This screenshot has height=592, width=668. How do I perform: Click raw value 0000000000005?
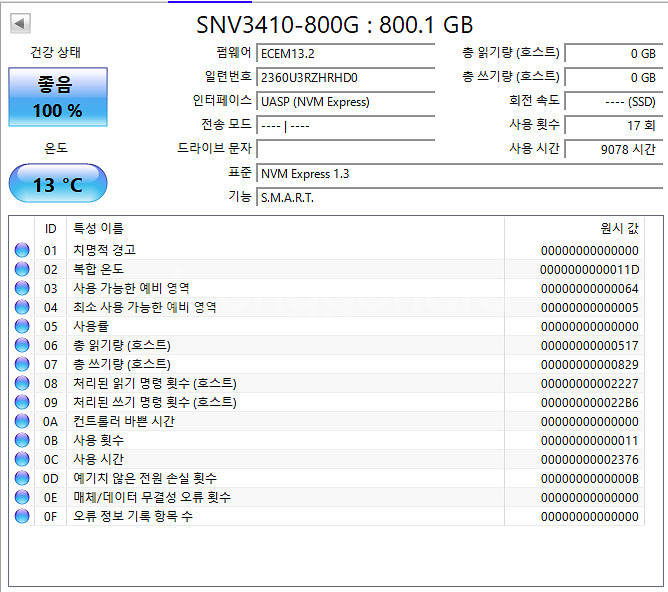coord(590,307)
